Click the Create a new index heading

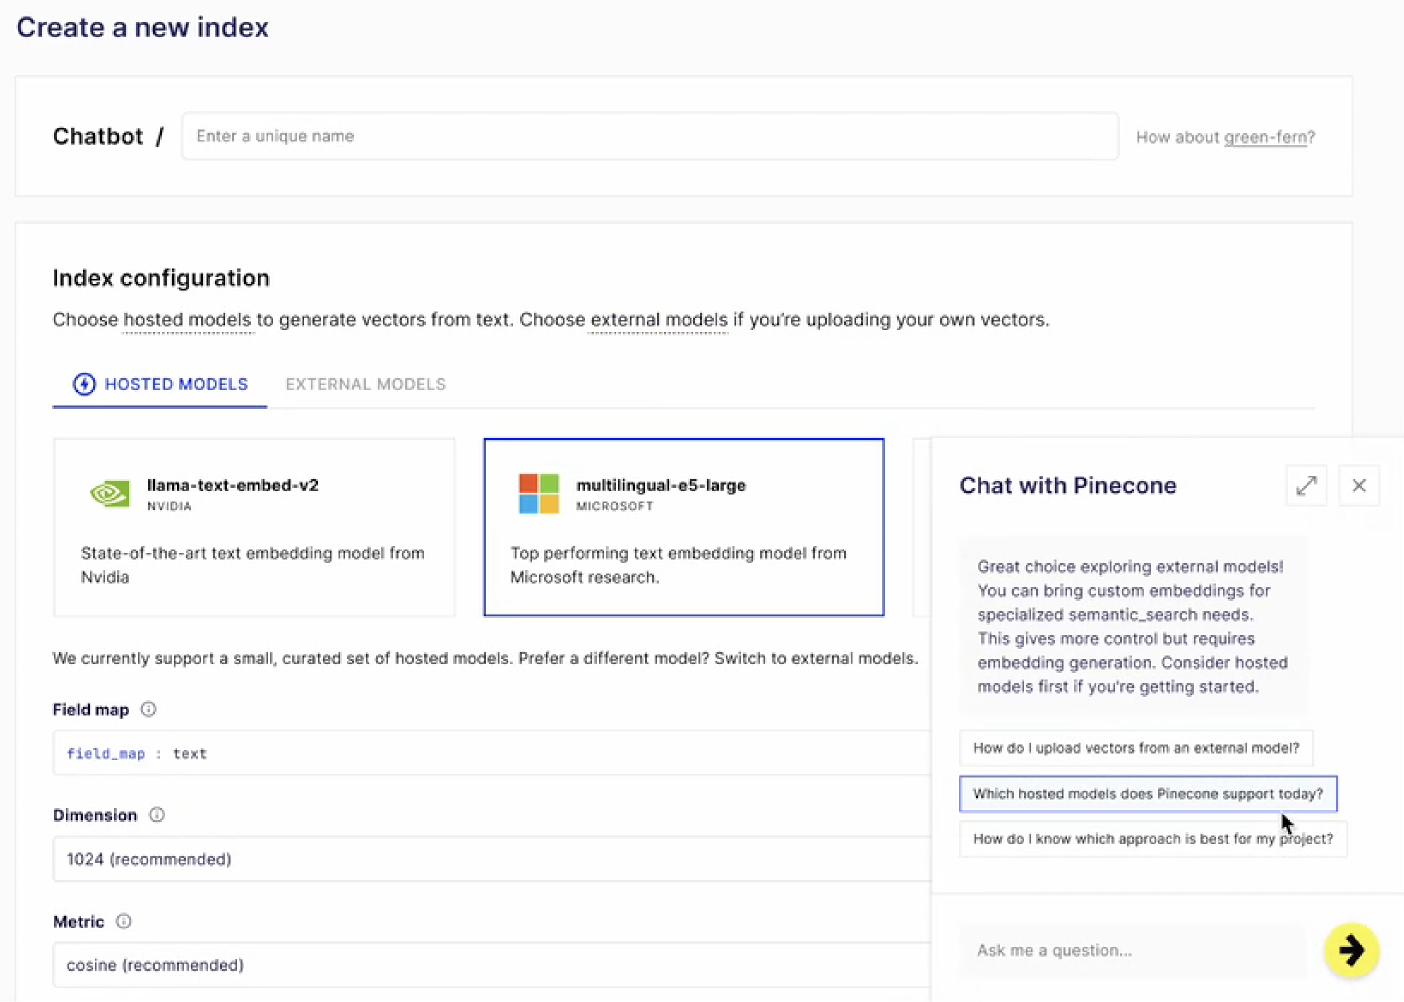pos(142,27)
